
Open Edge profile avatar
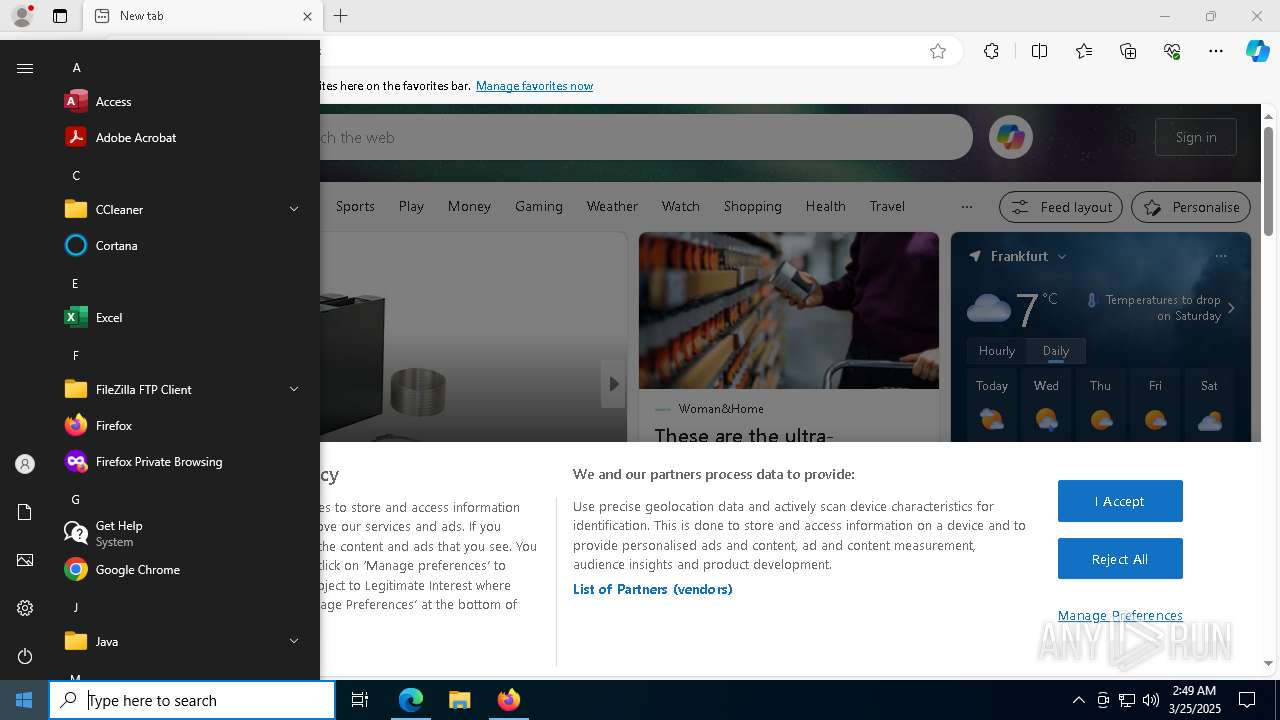[22, 15]
